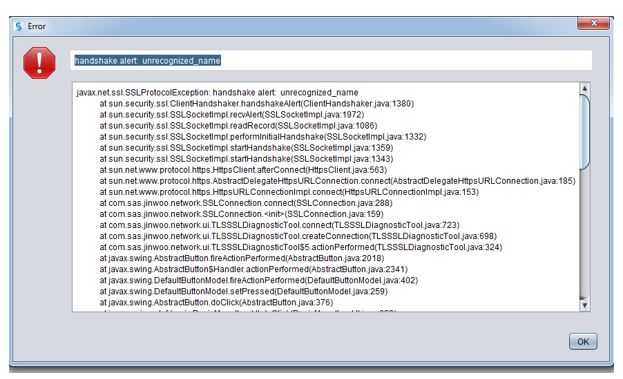
Task: Click the Error title text
Action: click(36, 26)
